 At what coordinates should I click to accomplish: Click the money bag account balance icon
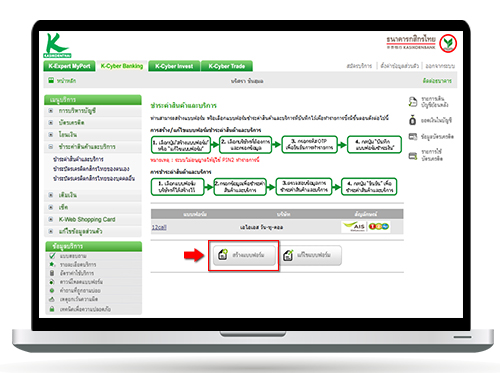(413, 120)
